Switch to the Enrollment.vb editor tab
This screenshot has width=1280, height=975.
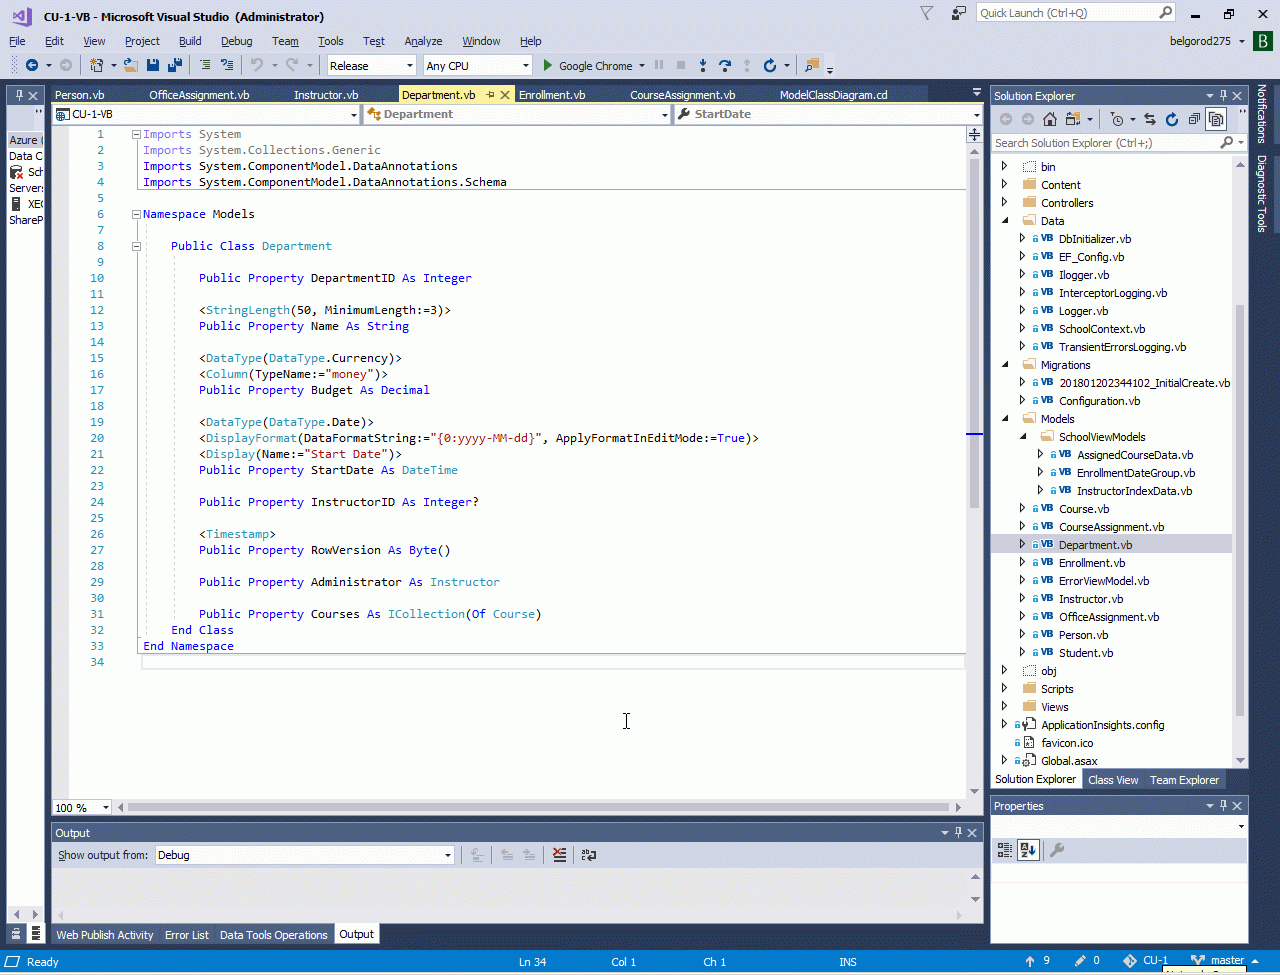point(552,95)
